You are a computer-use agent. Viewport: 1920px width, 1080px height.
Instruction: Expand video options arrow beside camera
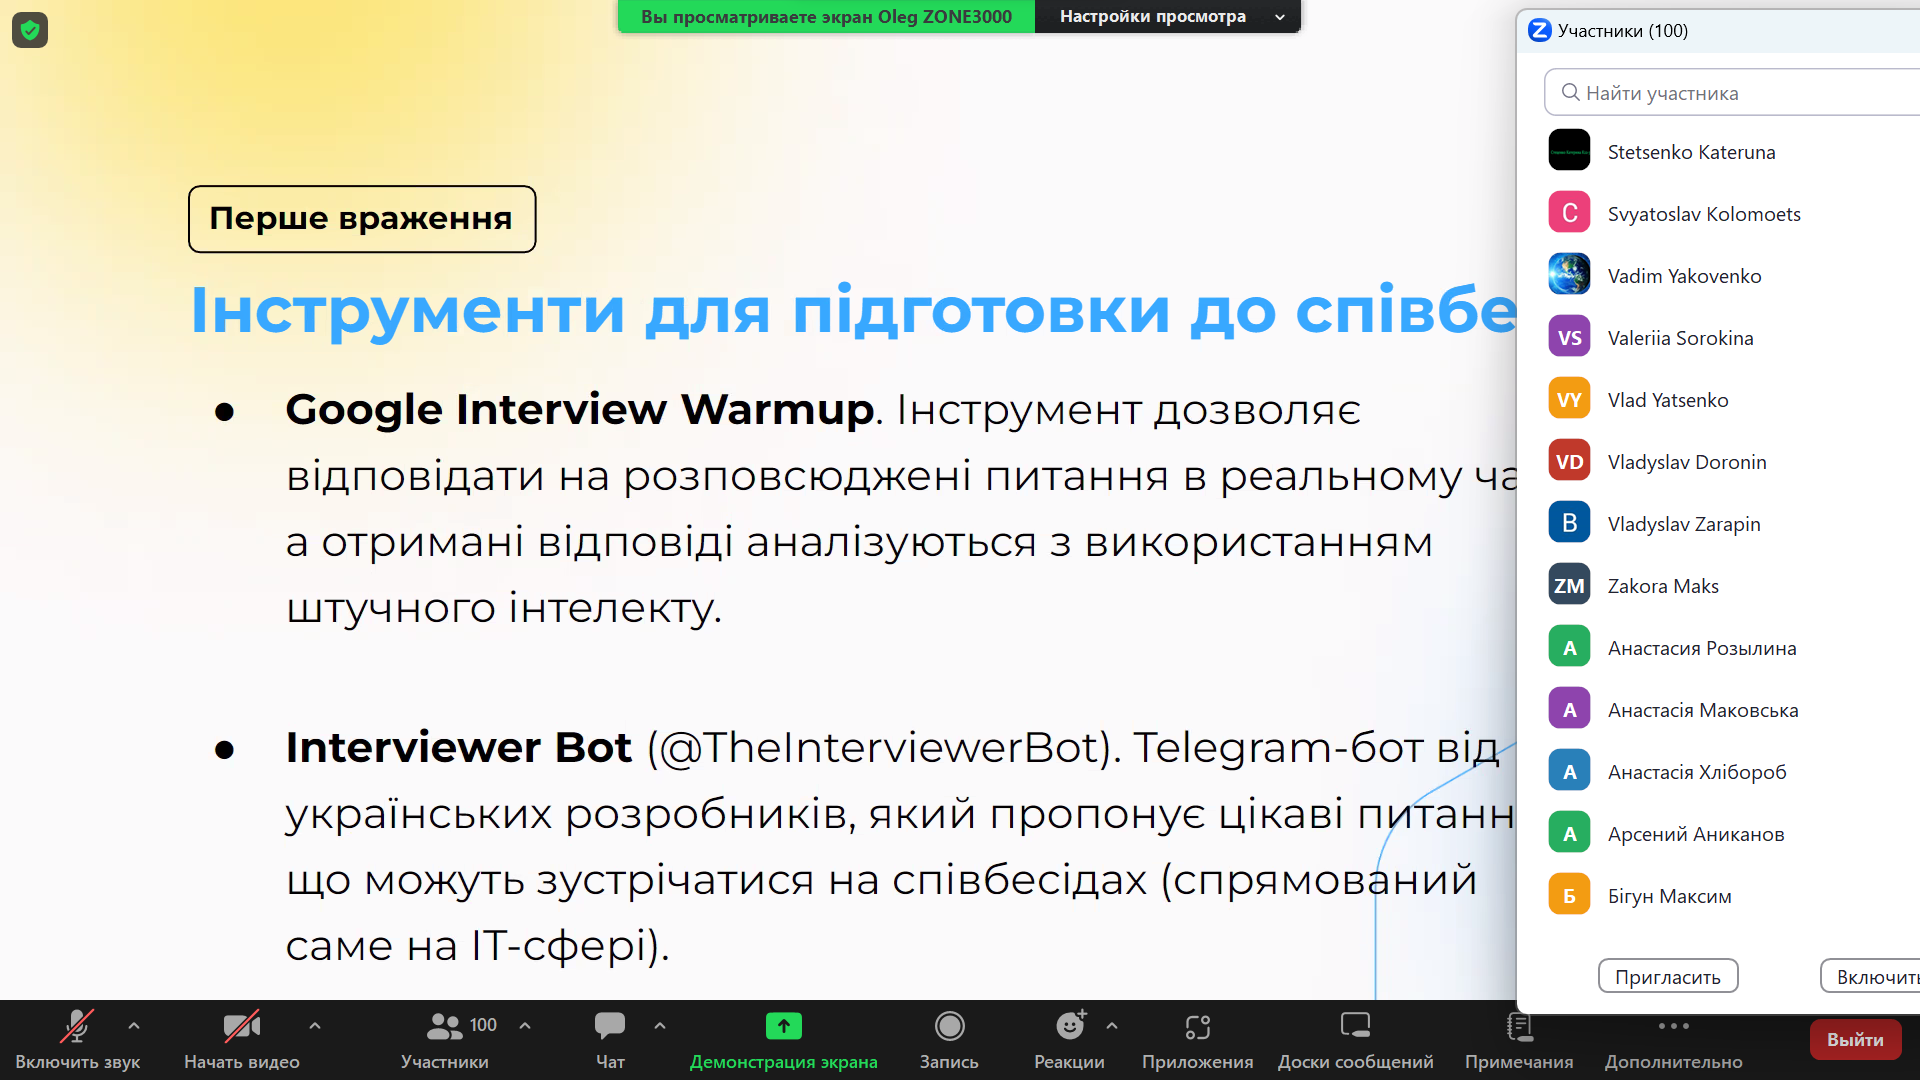[315, 1026]
